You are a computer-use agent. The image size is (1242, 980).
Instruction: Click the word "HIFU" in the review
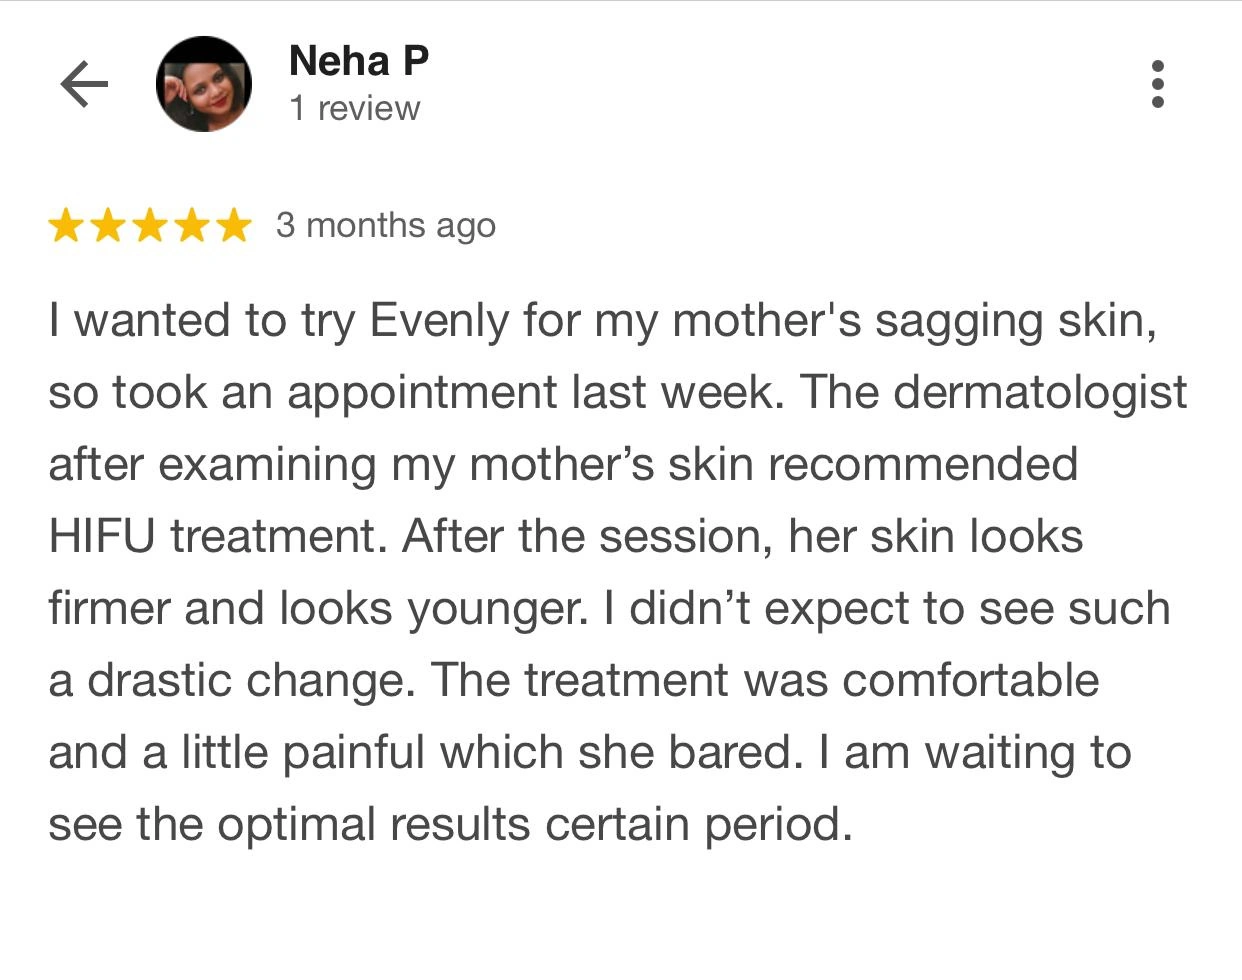point(101,537)
